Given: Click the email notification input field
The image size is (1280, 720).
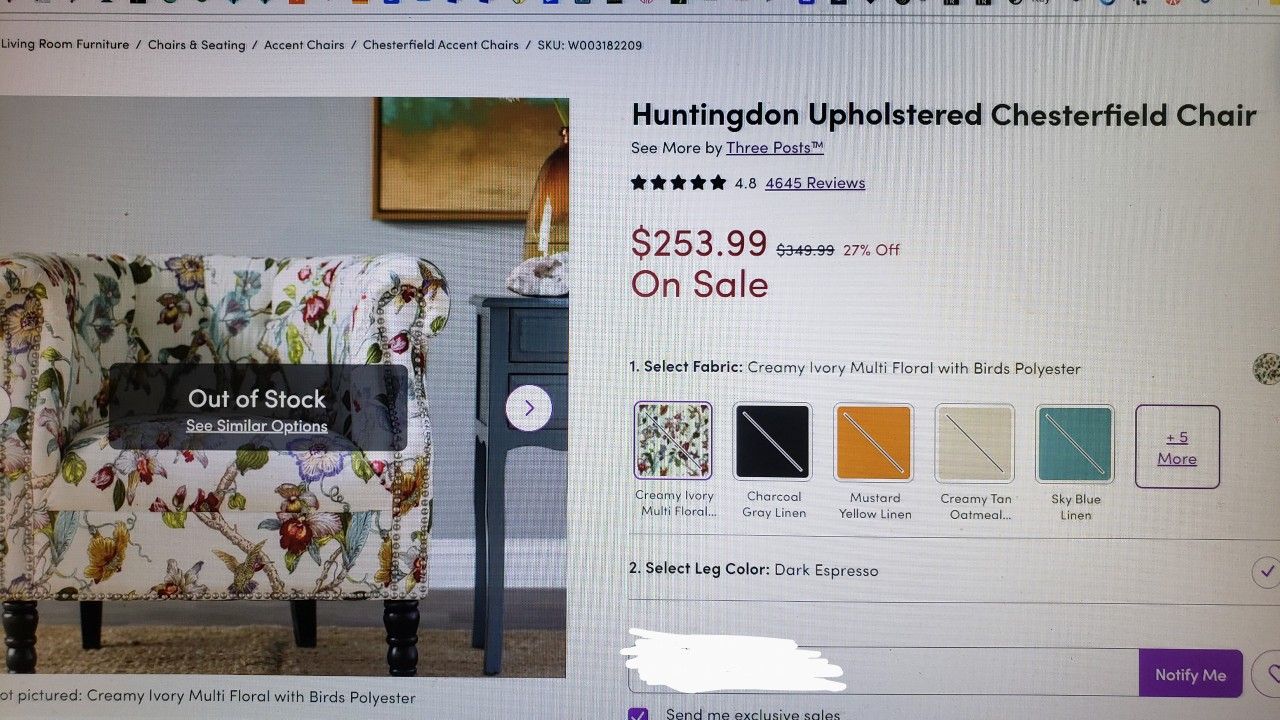Looking at the screenshot, I should pos(884,672).
